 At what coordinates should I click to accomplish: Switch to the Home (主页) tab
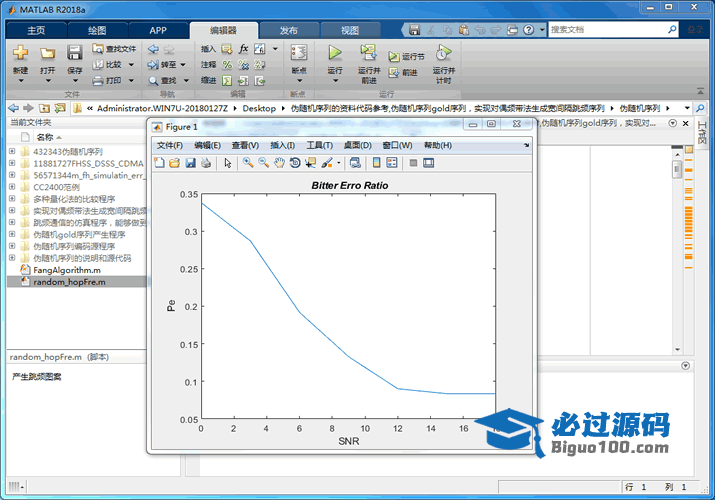click(x=36, y=31)
